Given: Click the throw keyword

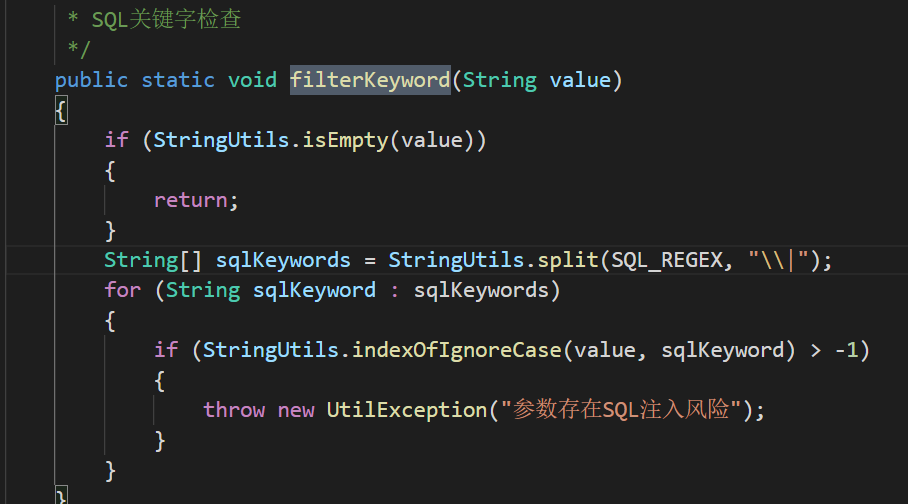Looking at the screenshot, I should 234,410.
